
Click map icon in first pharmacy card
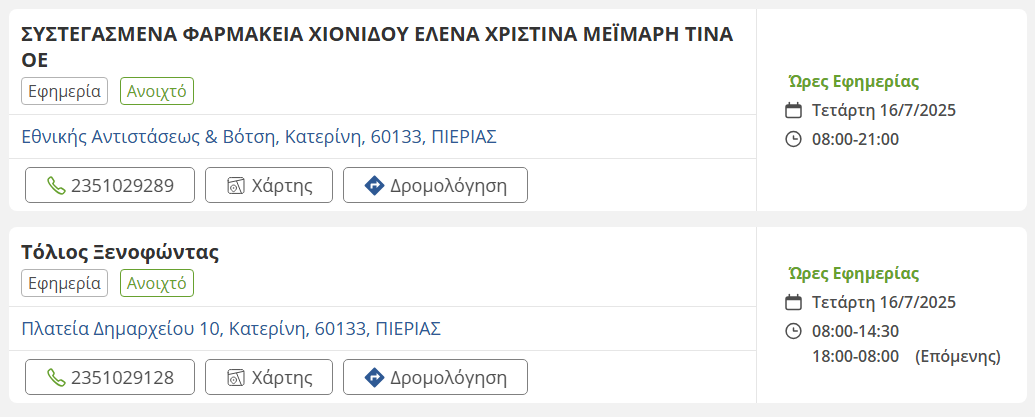(x=236, y=185)
